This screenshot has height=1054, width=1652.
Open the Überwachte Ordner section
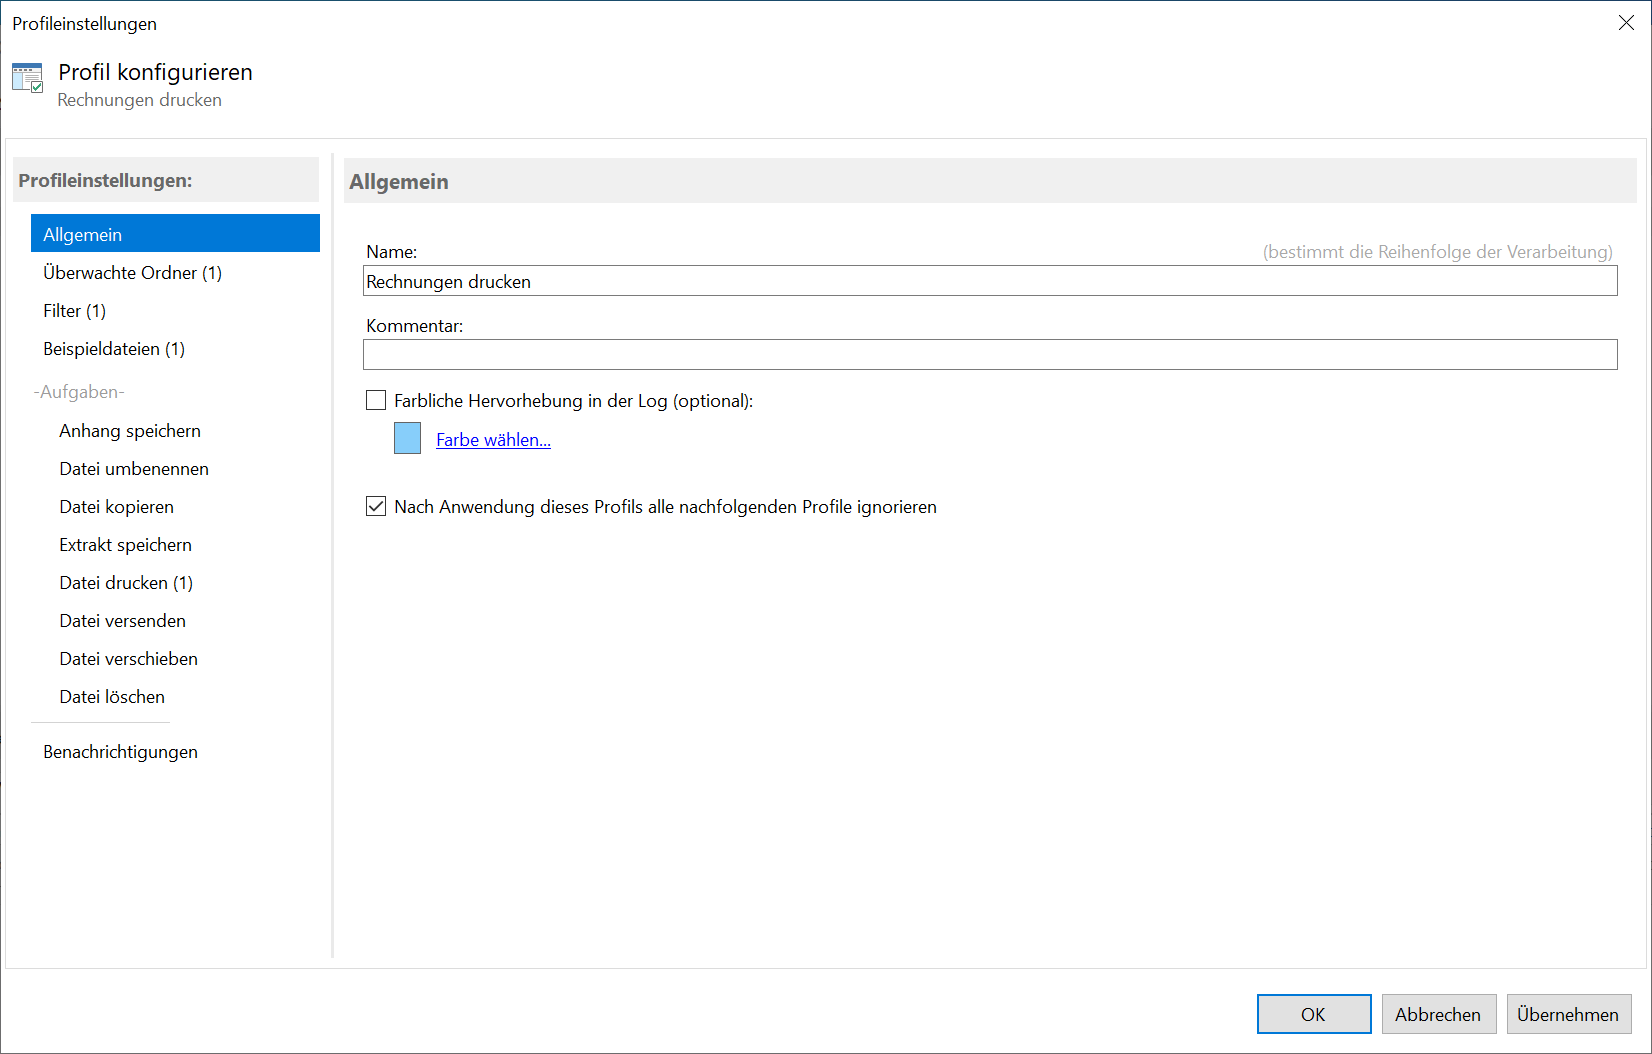coord(132,273)
